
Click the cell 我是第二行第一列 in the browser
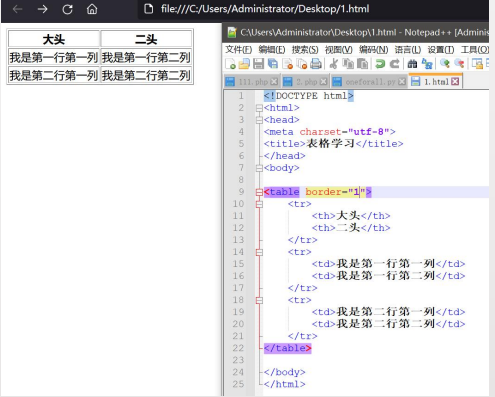pos(54,75)
